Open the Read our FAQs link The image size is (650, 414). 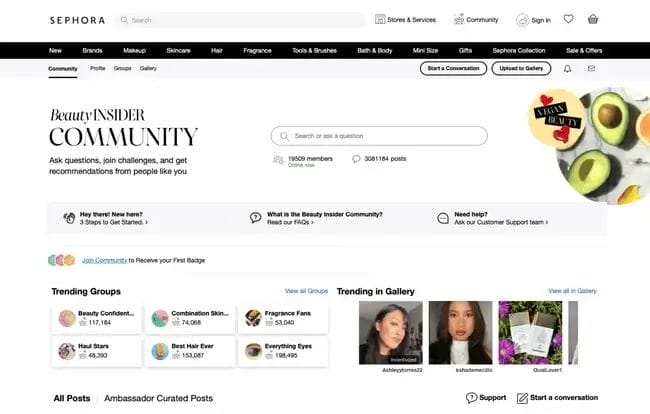(x=290, y=223)
